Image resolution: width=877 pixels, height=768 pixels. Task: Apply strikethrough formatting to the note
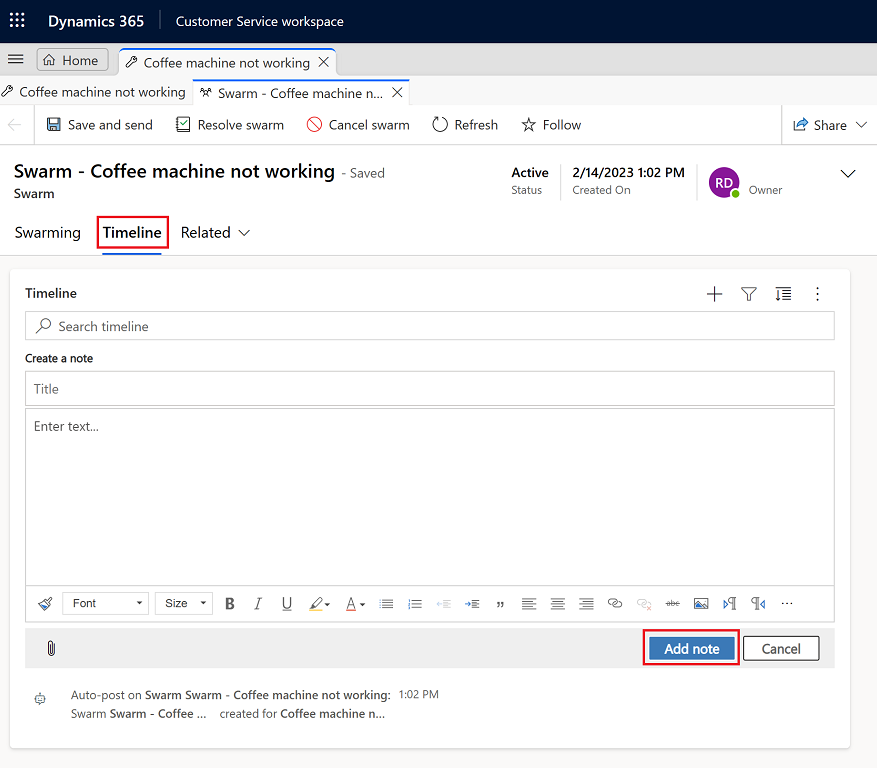click(x=671, y=603)
